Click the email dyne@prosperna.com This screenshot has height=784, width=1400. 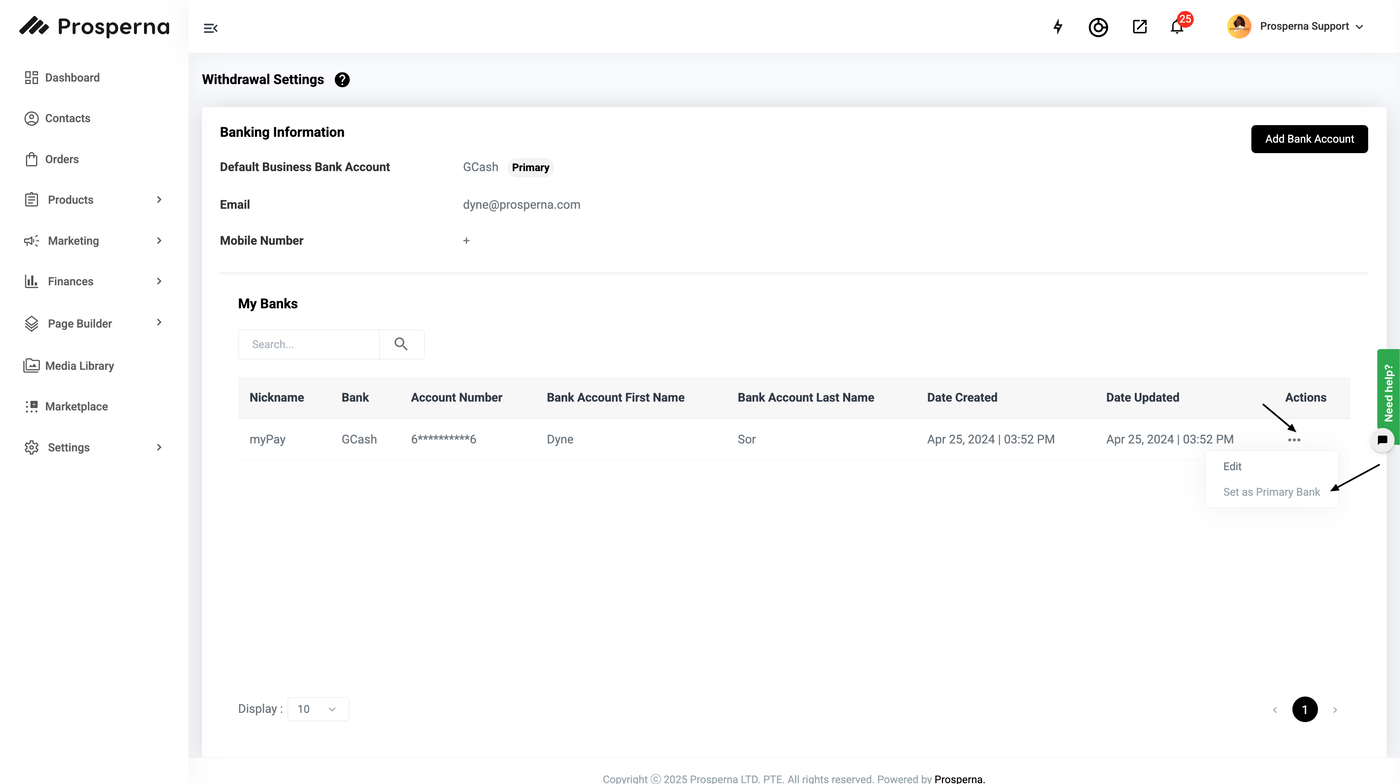[521, 205]
